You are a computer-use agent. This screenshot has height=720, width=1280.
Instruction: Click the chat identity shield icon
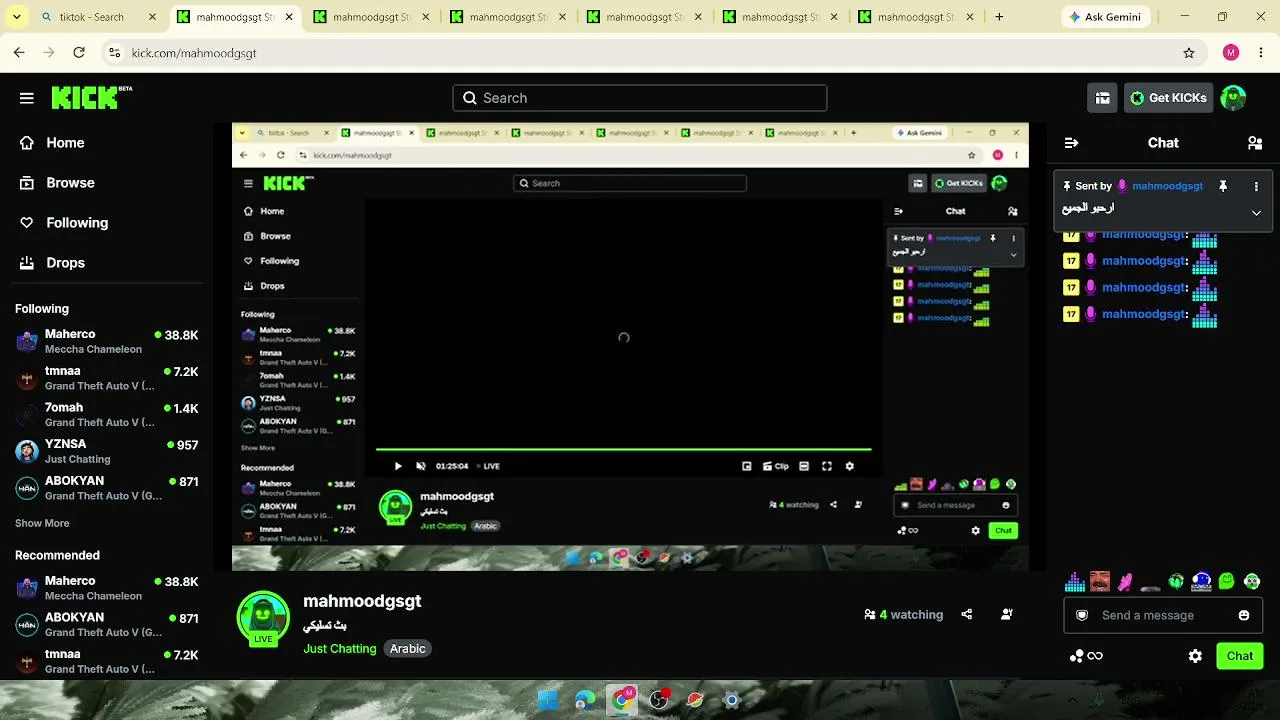tap(1082, 615)
